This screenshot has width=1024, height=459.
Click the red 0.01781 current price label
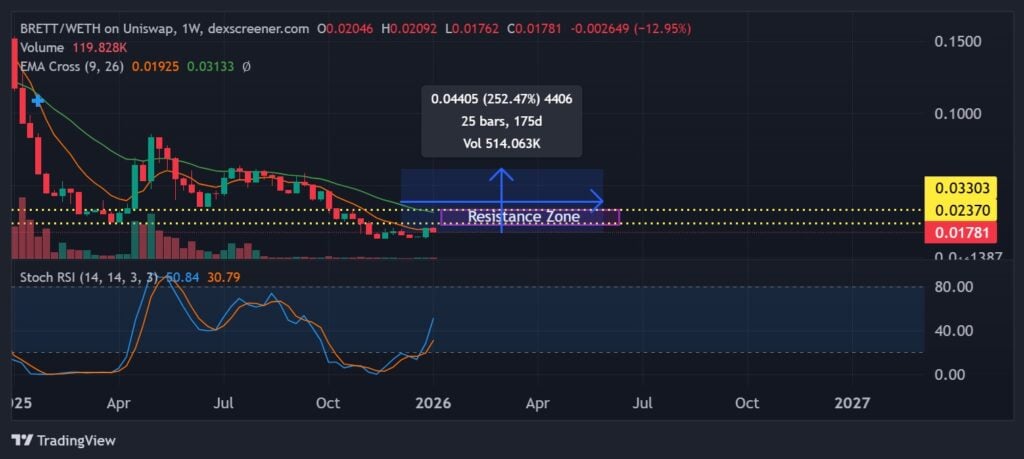(961, 232)
